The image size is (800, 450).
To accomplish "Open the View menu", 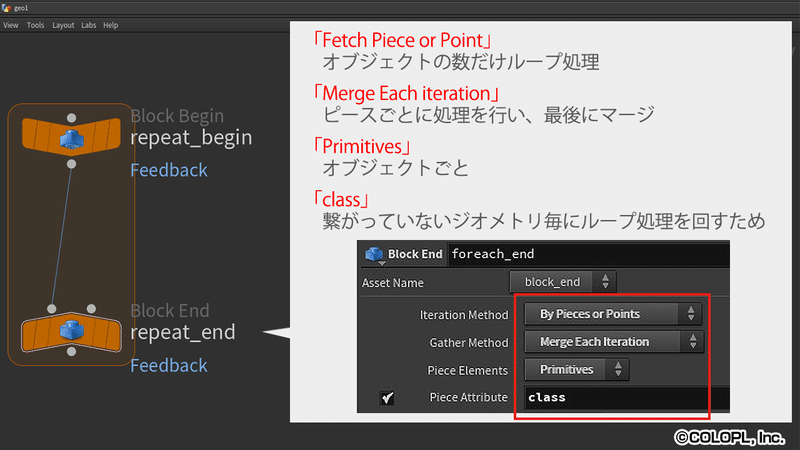I will click(11, 25).
